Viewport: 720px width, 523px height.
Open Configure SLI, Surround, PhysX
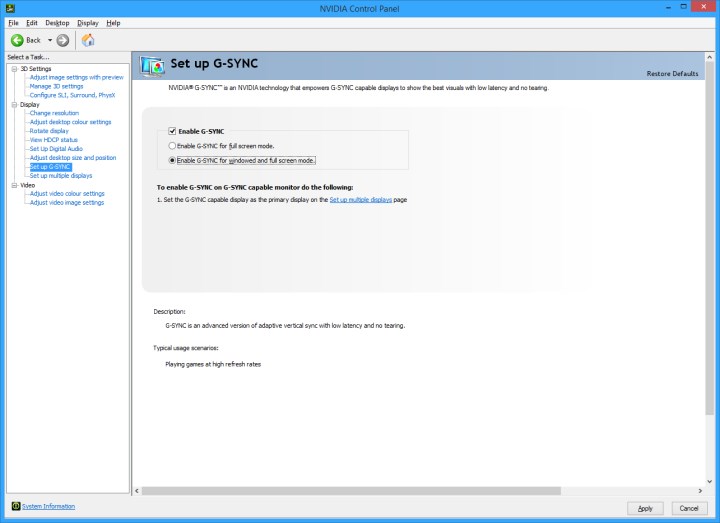[x=73, y=95]
